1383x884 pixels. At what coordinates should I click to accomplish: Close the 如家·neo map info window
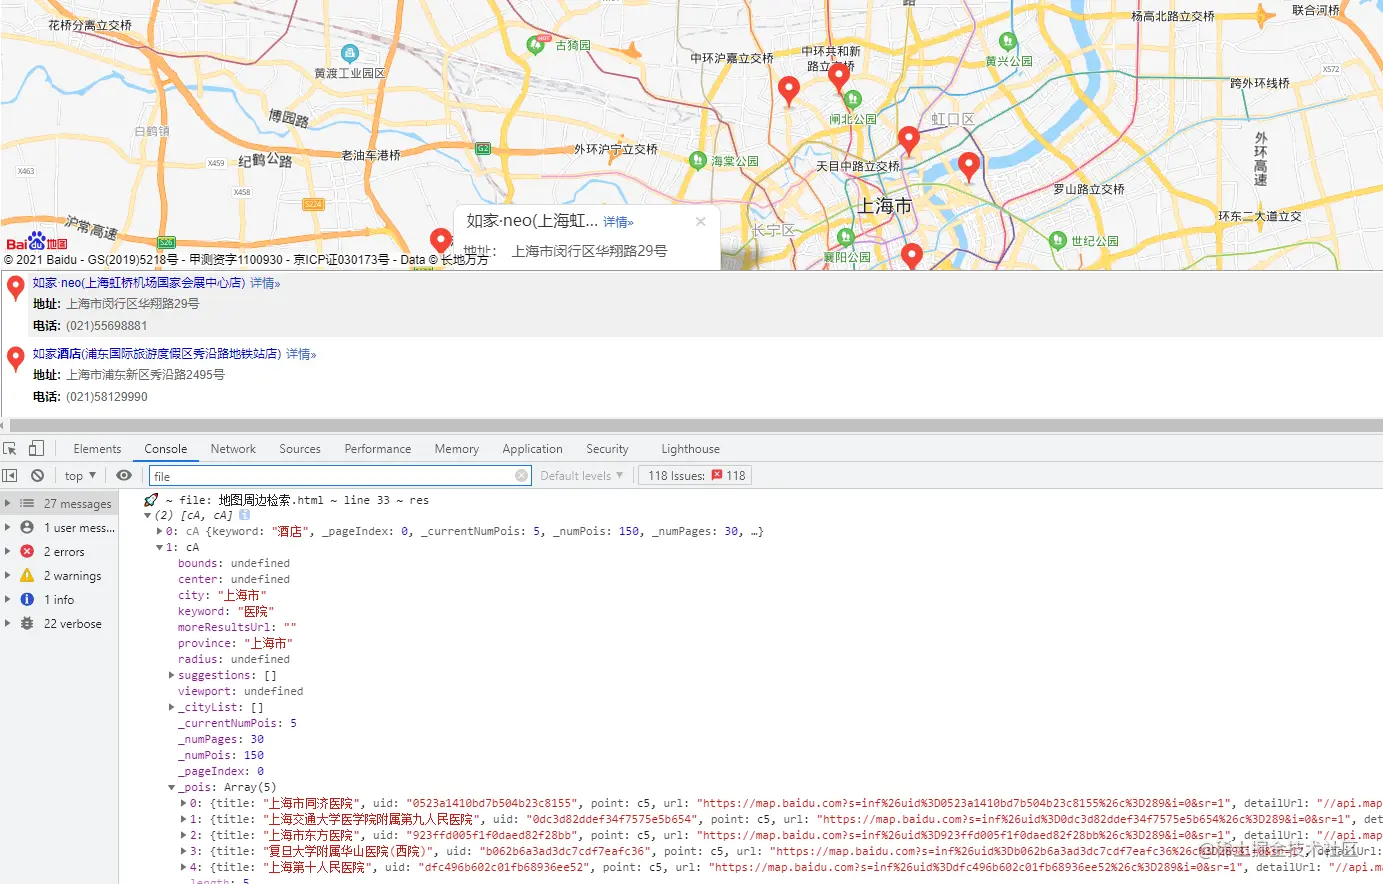coord(700,222)
